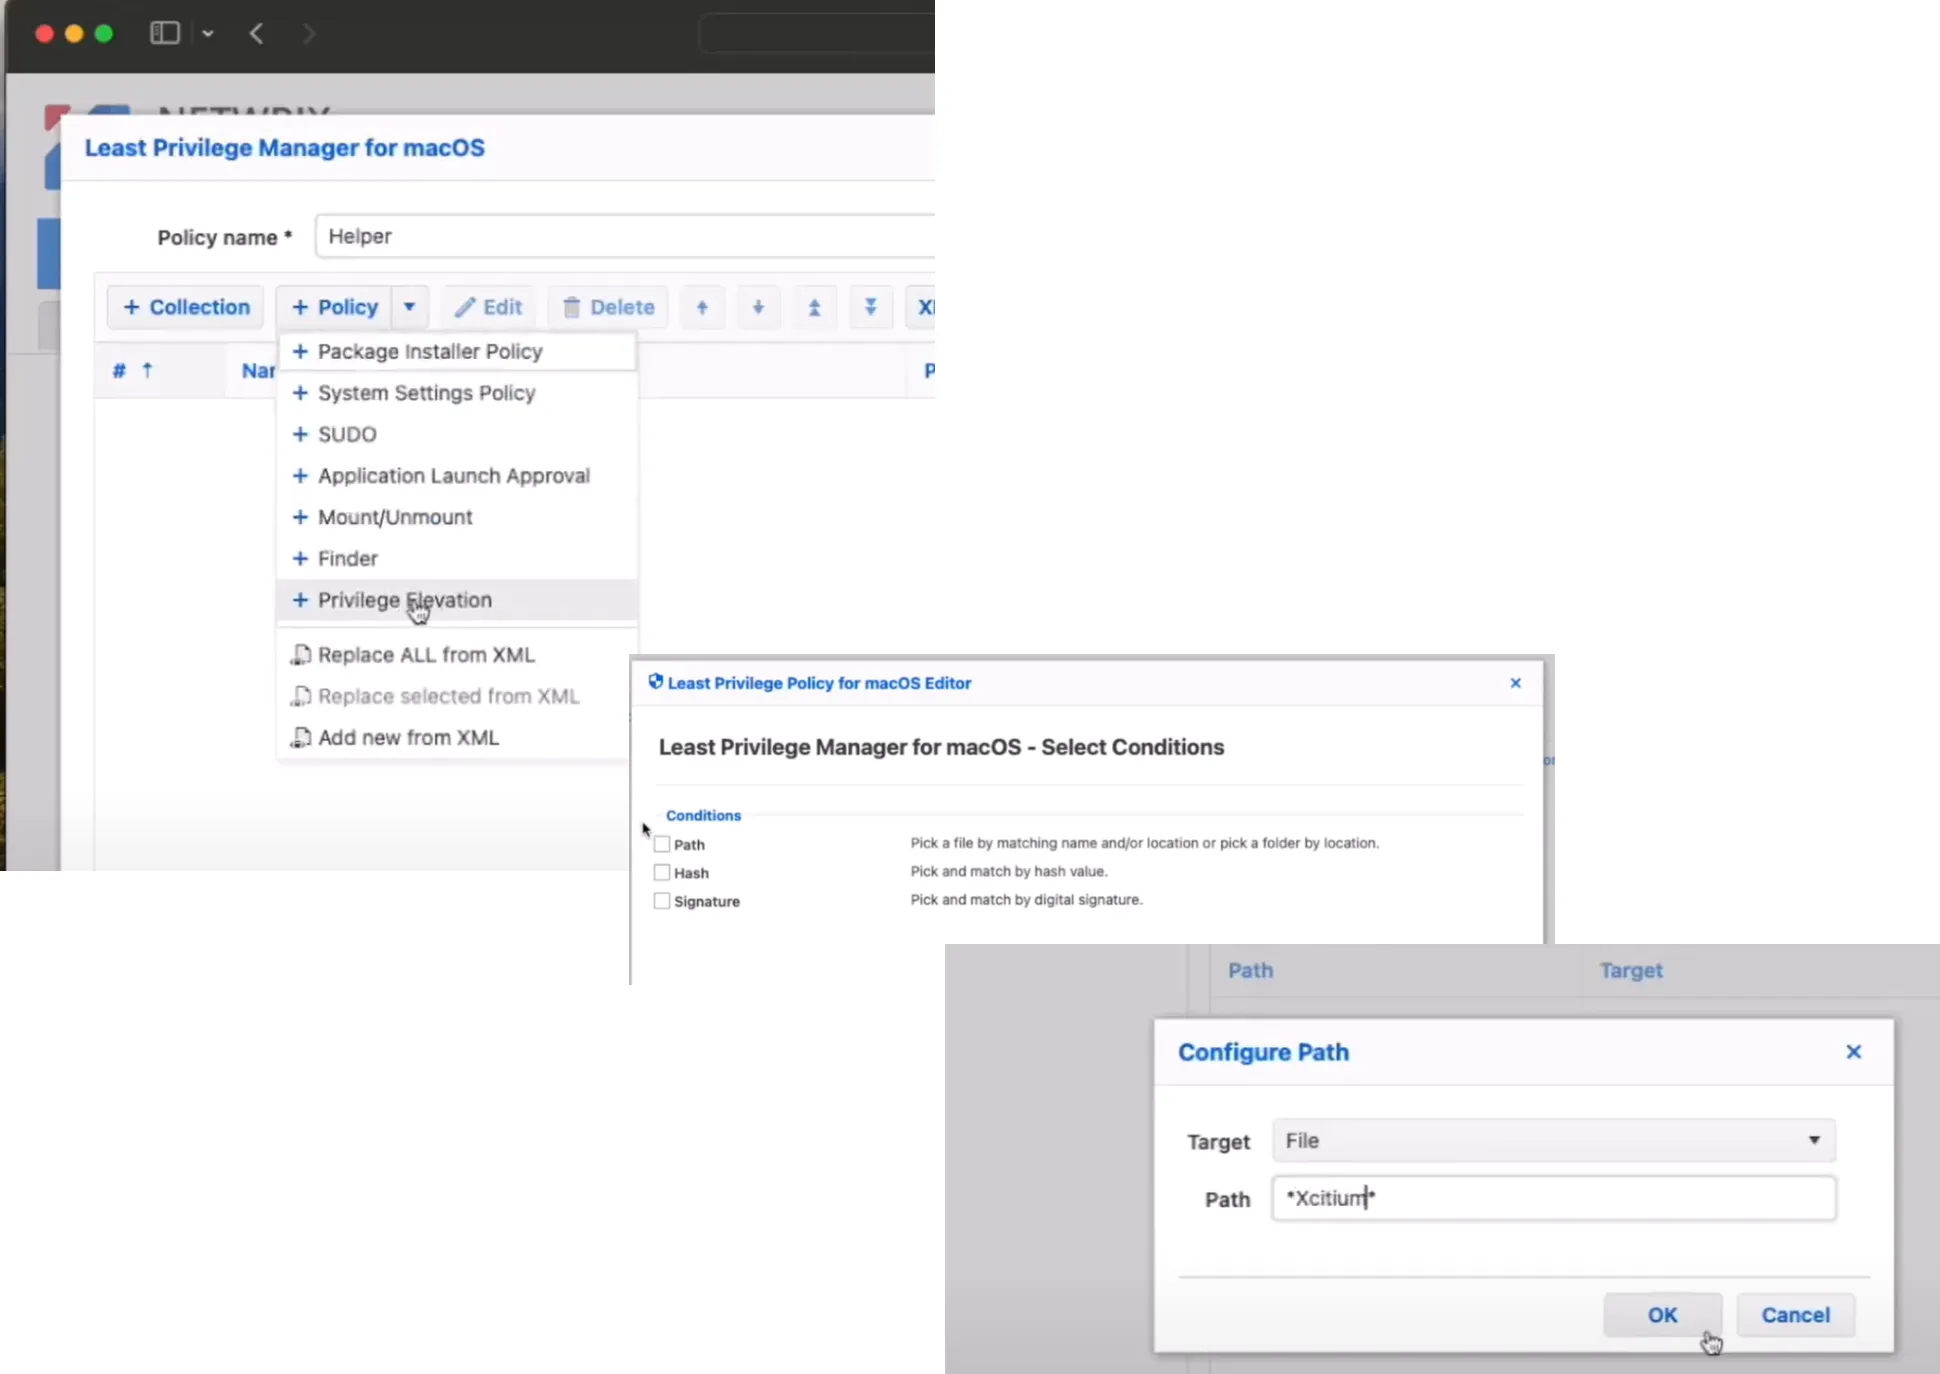Select SUDO from the policy menu
The width and height of the screenshot is (1940, 1374).
457,434
